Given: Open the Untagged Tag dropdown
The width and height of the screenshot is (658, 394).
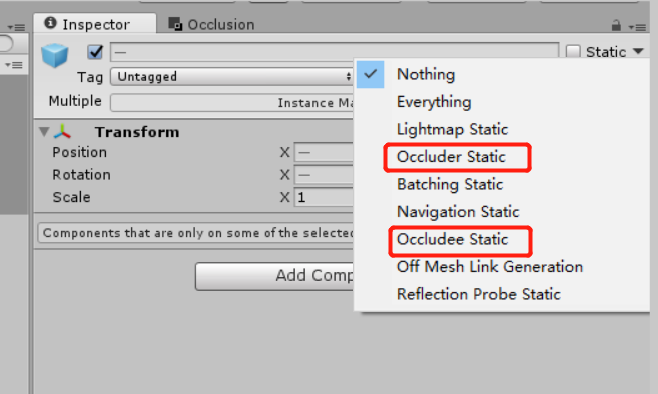Looking at the screenshot, I should click(x=232, y=76).
